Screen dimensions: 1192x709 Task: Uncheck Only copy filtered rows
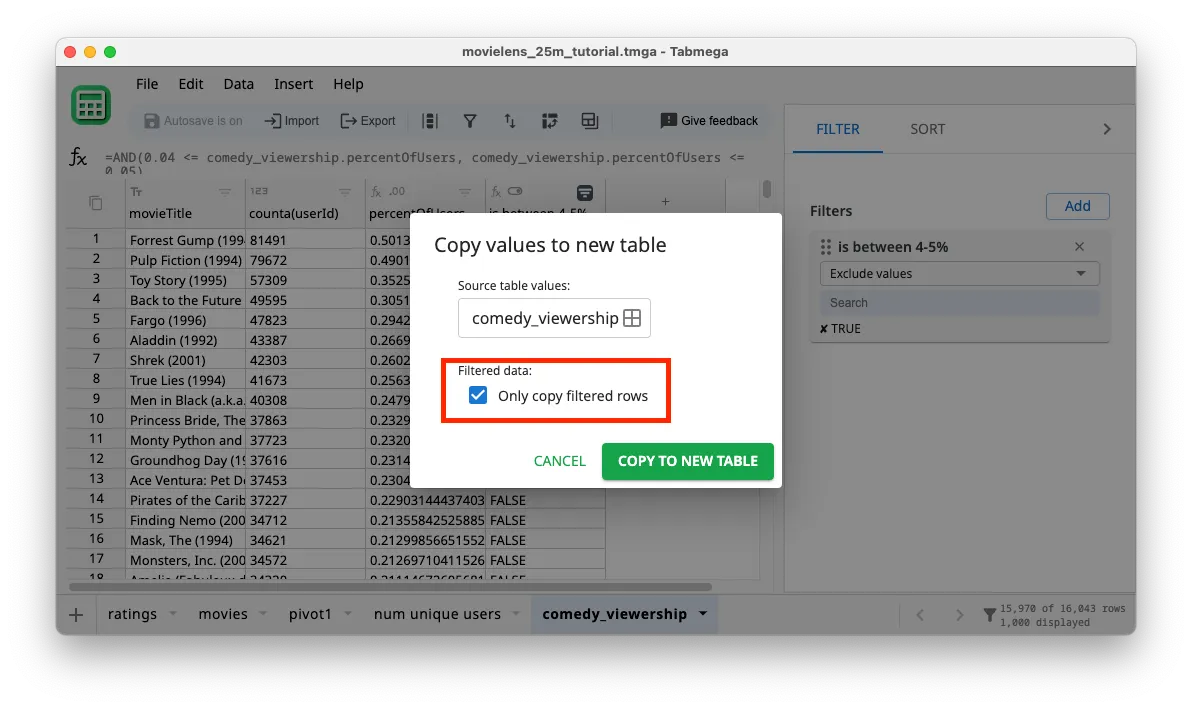coord(478,396)
